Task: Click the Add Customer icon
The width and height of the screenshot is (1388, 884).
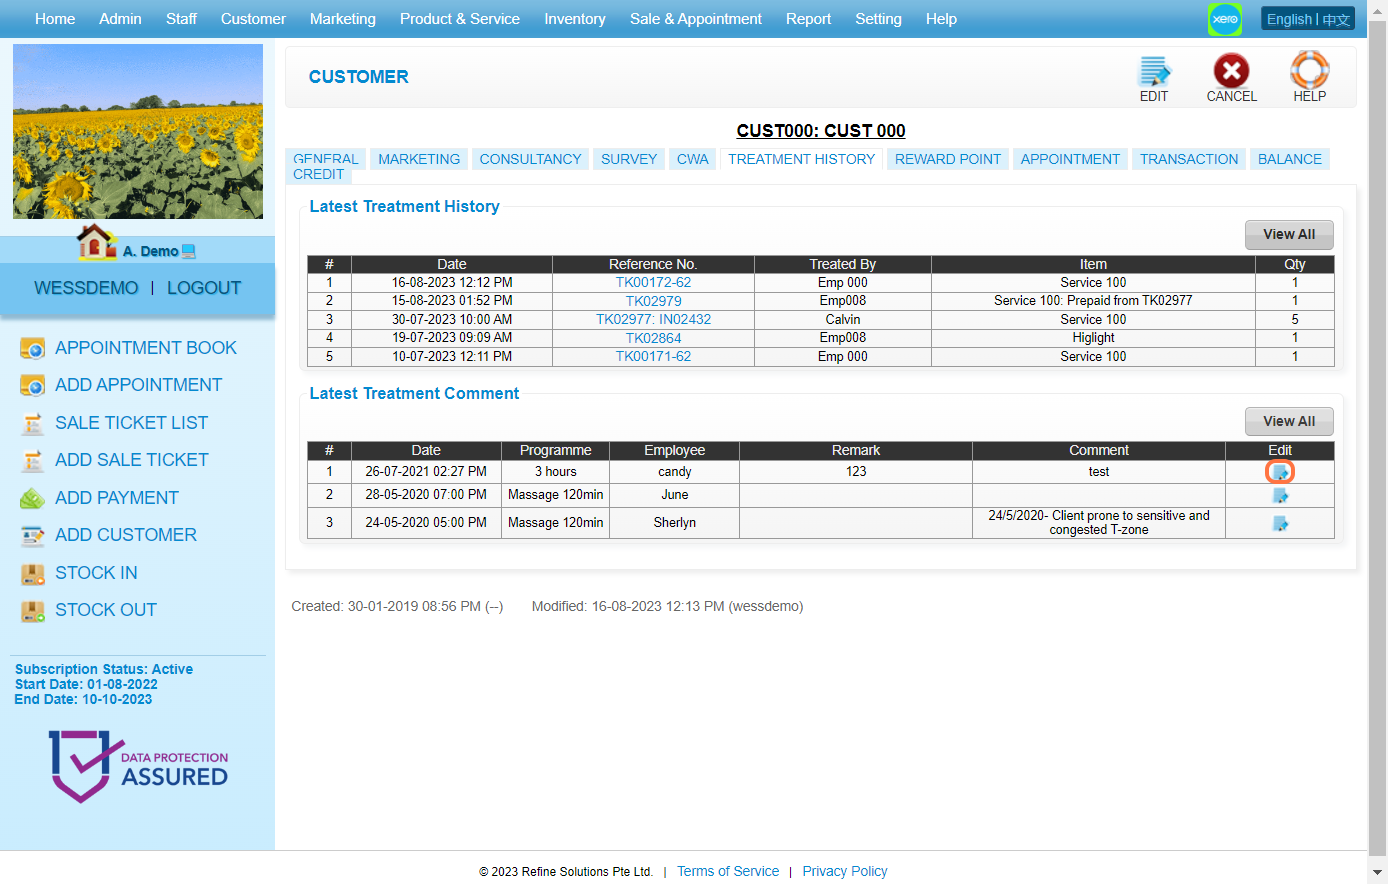Action: point(32,535)
